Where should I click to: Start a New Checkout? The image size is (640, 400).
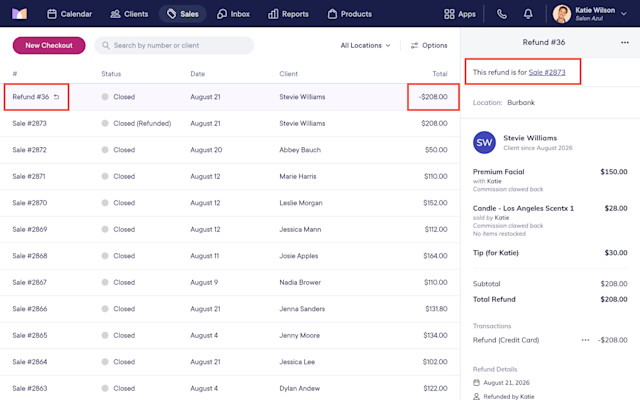tap(49, 45)
